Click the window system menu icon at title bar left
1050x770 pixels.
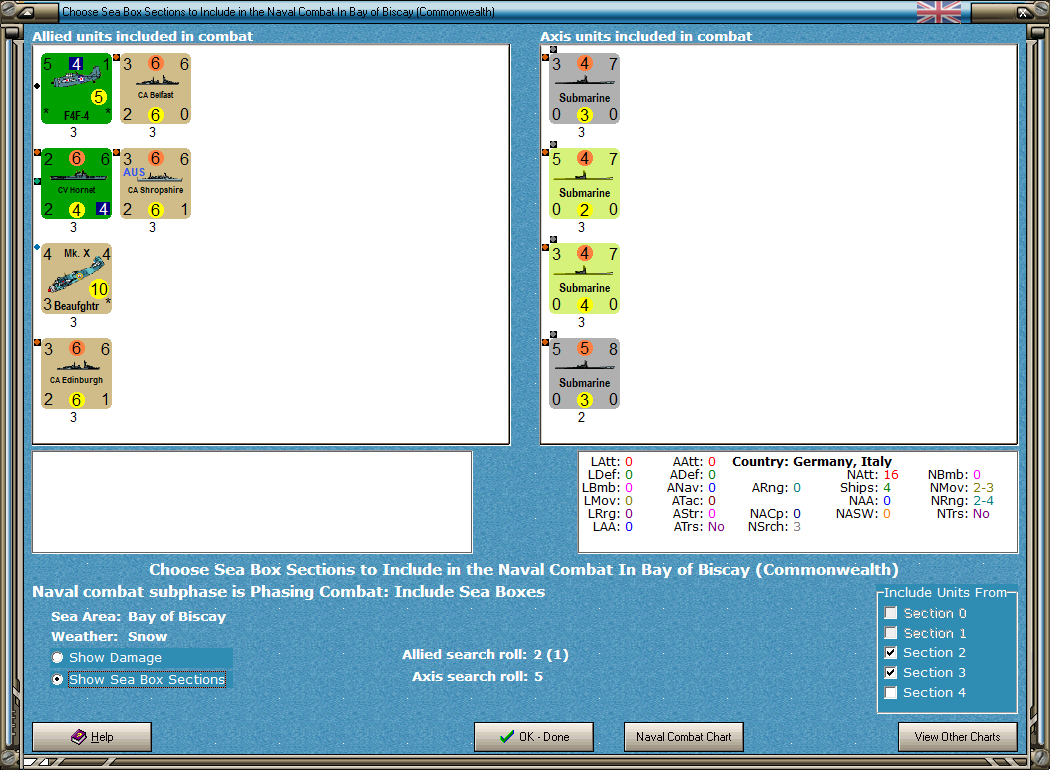click(x=26, y=11)
